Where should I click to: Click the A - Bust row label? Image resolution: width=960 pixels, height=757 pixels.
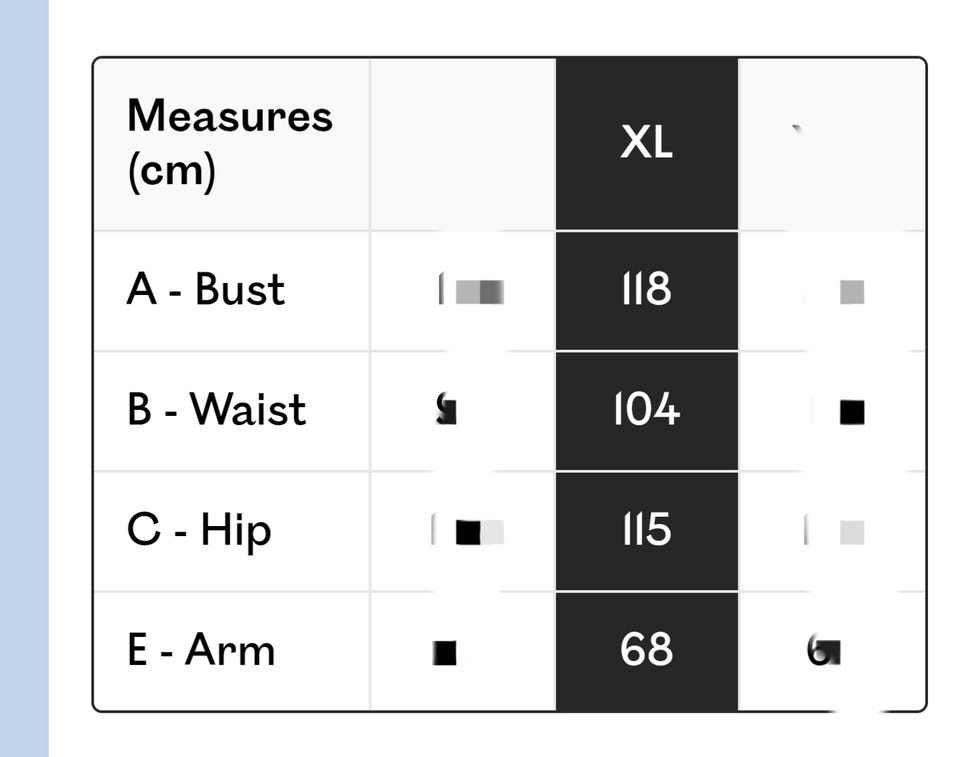(x=205, y=290)
